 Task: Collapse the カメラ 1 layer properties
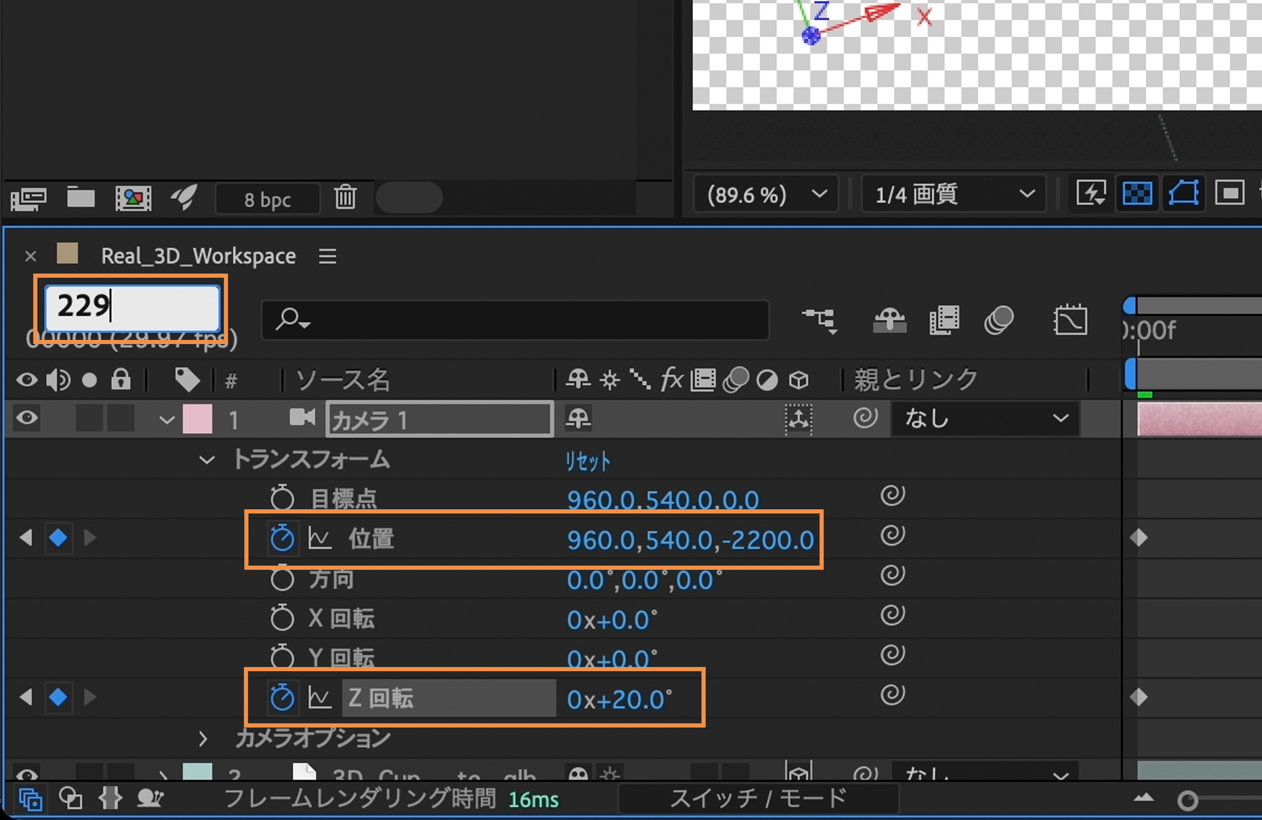[x=167, y=420]
